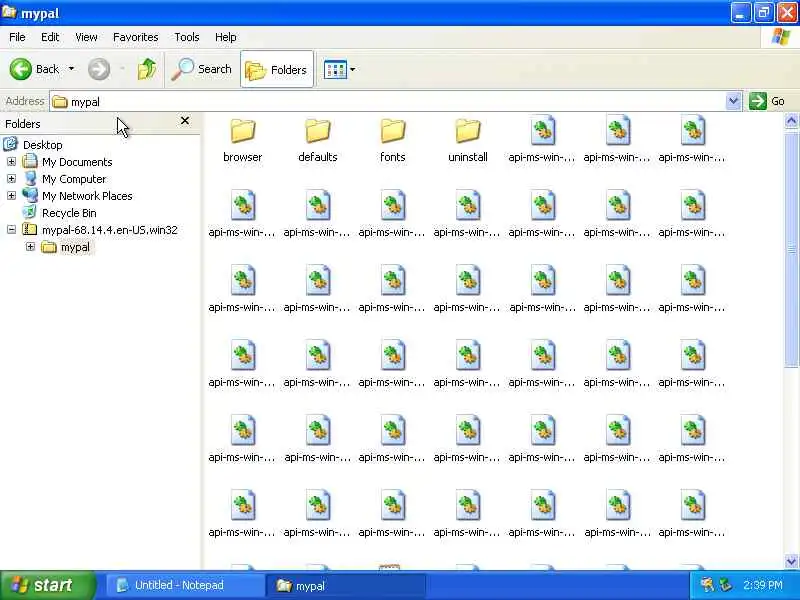This screenshot has width=800, height=600.
Task: Click the mypal taskbar button
Action: pos(346,586)
